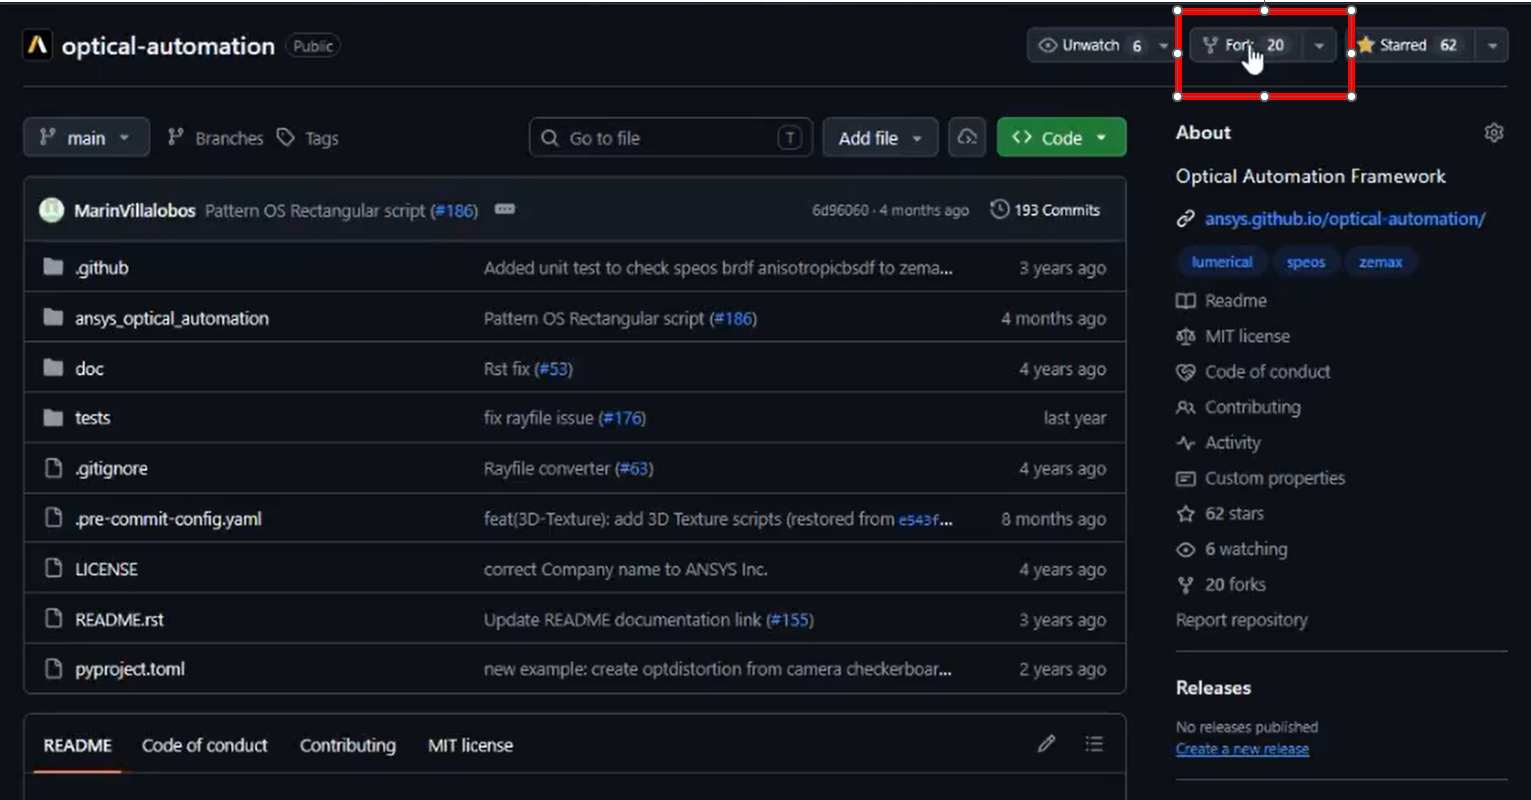The width and height of the screenshot is (1531, 800).
Task: Fork the repository
Action: [x=1246, y=45]
